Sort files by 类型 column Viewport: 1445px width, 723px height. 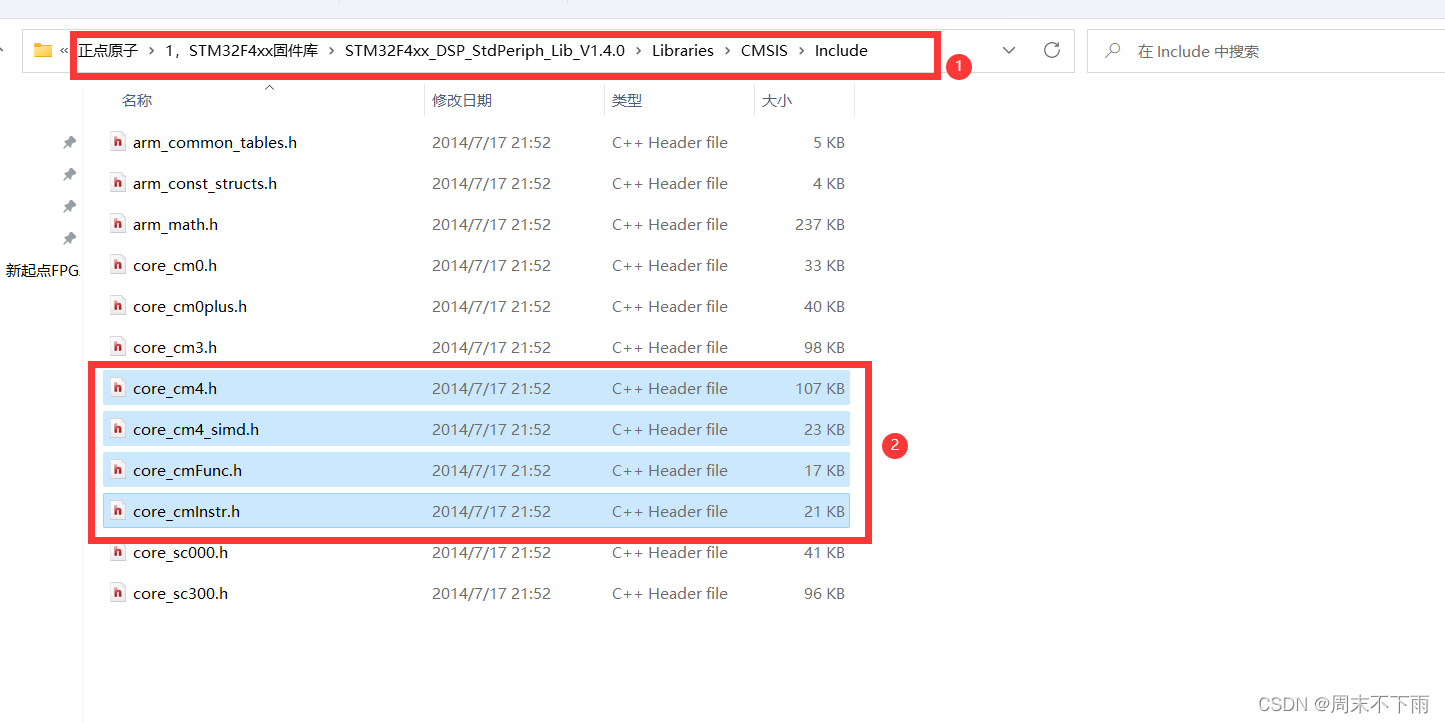coord(627,101)
